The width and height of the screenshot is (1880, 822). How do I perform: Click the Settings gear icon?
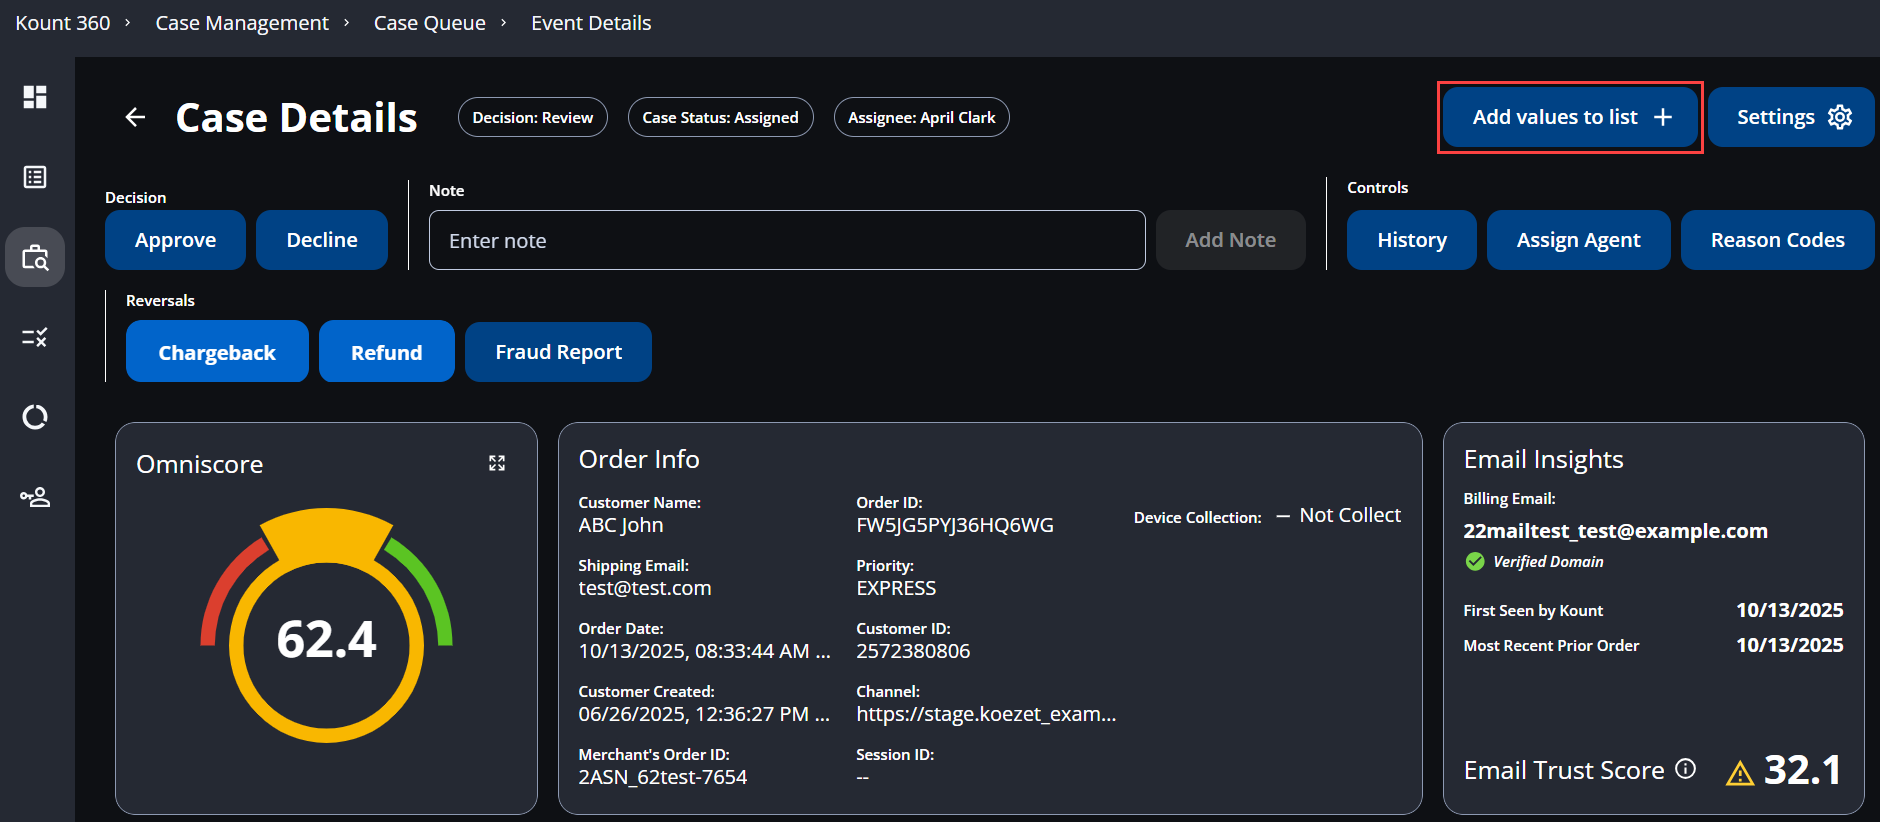[x=1840, y=117]
